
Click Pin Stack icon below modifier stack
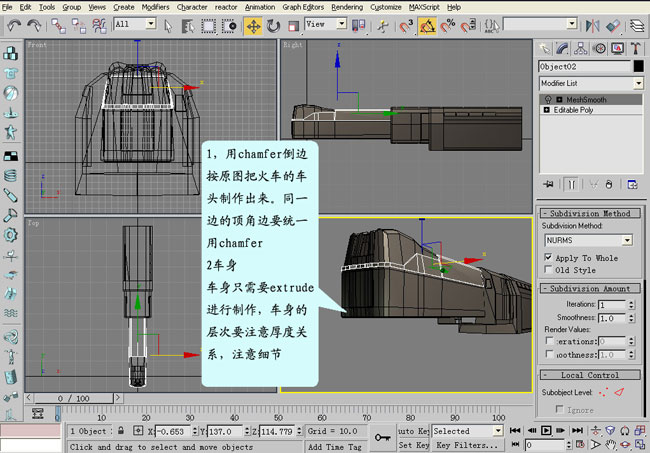548,184
